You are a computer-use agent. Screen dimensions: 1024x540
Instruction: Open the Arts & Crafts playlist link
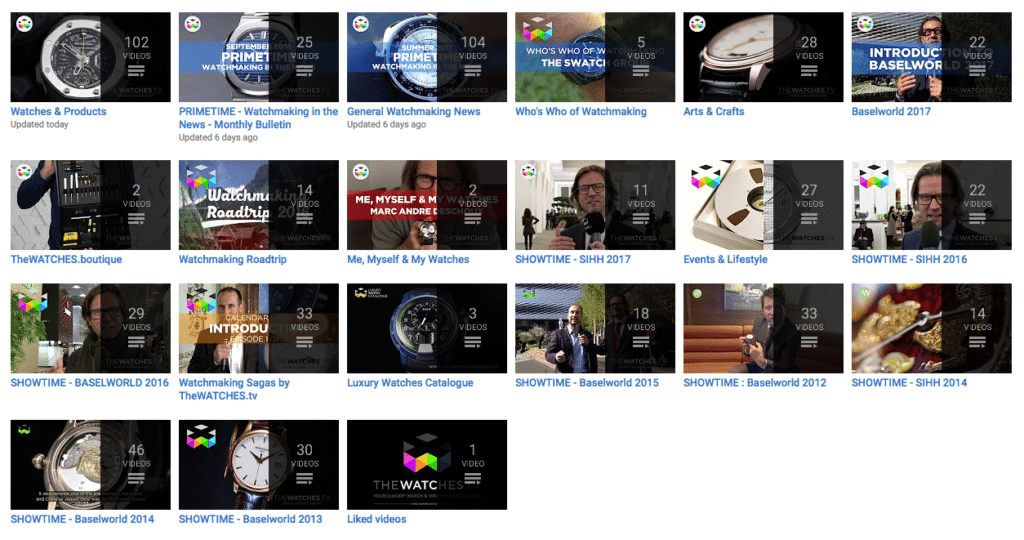714,112
